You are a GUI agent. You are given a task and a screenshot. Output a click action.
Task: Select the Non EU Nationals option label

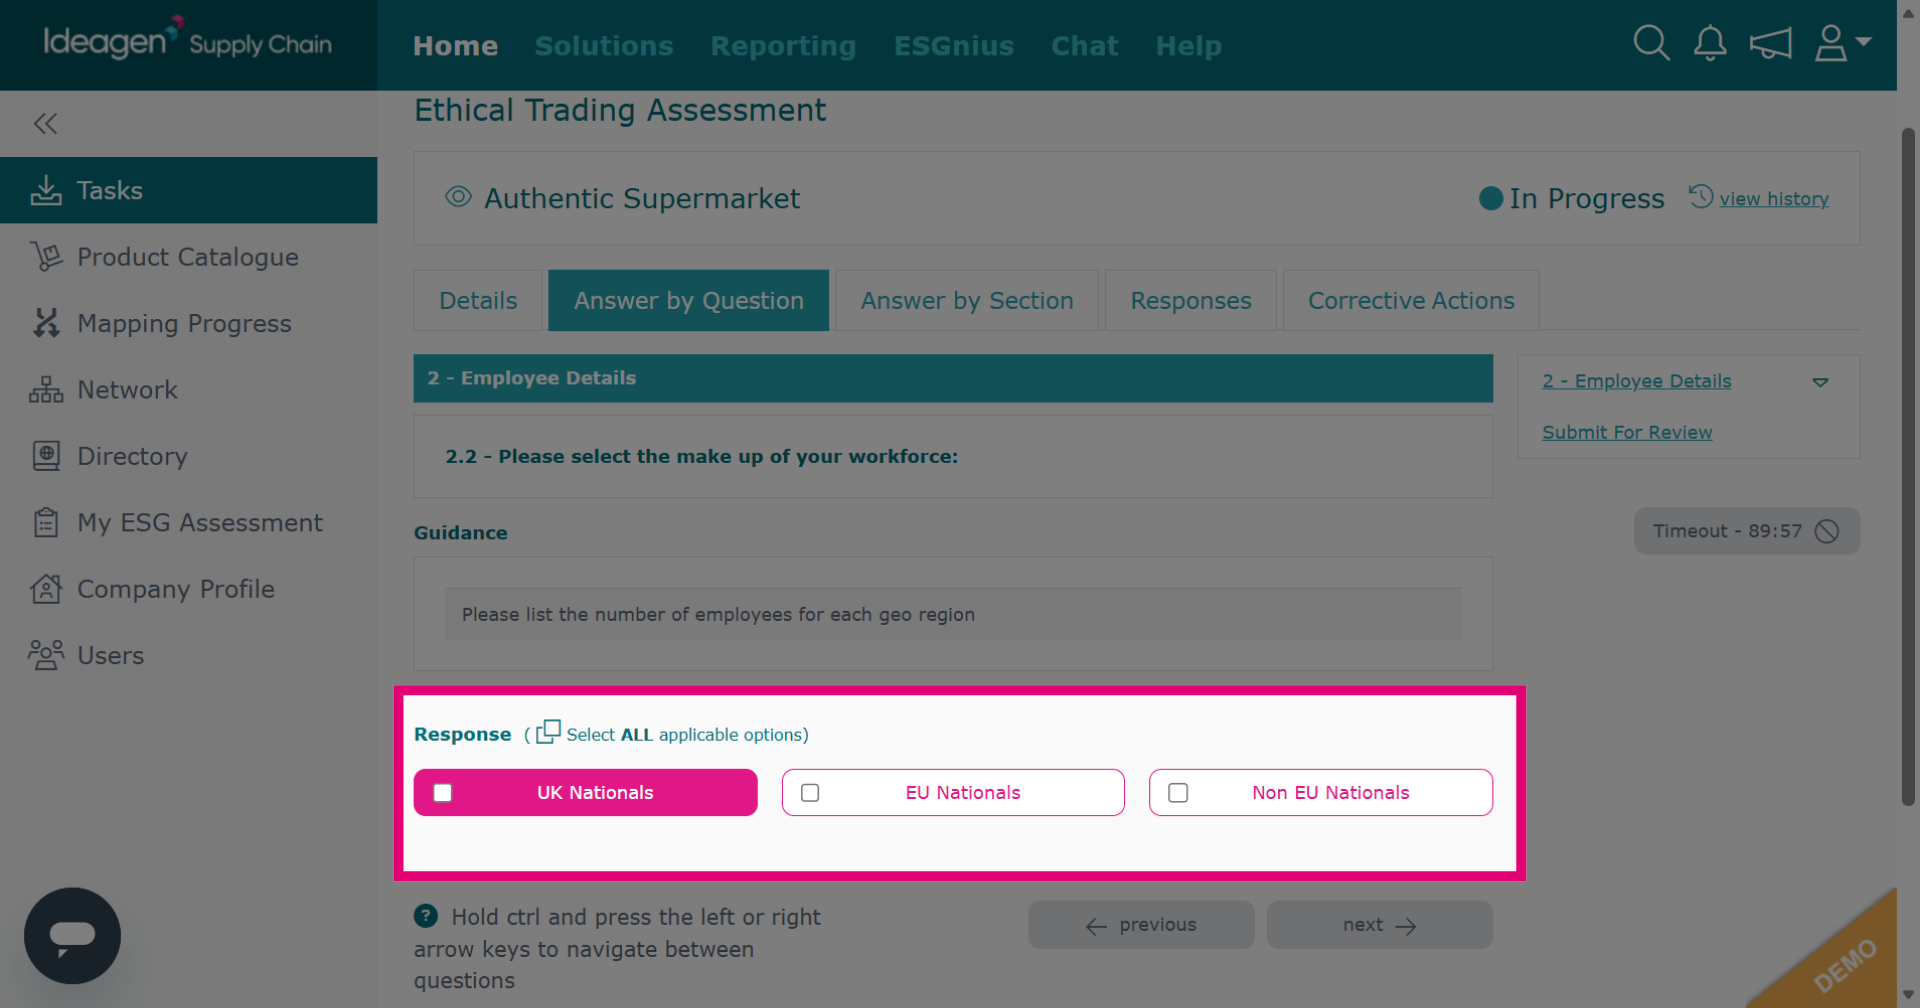click(x=1331, y=793)
